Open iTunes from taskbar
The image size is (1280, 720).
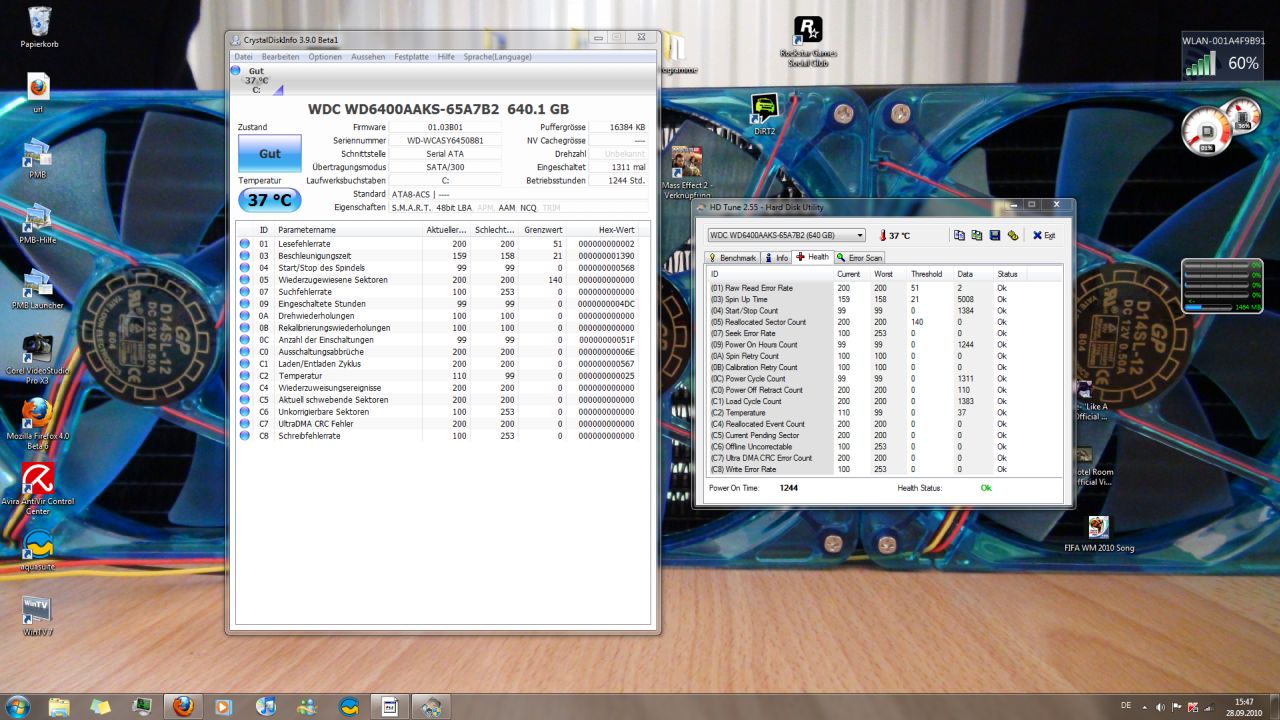click(265, 707)
